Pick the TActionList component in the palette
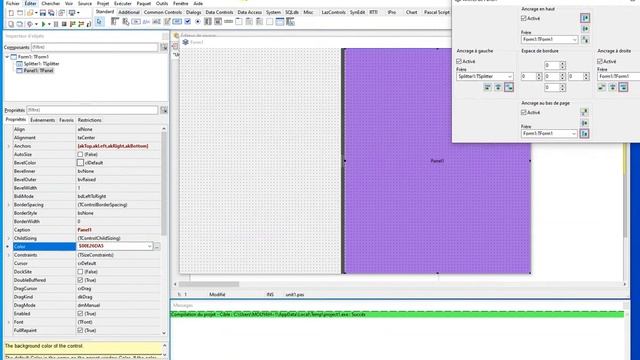 pos(290,22)
